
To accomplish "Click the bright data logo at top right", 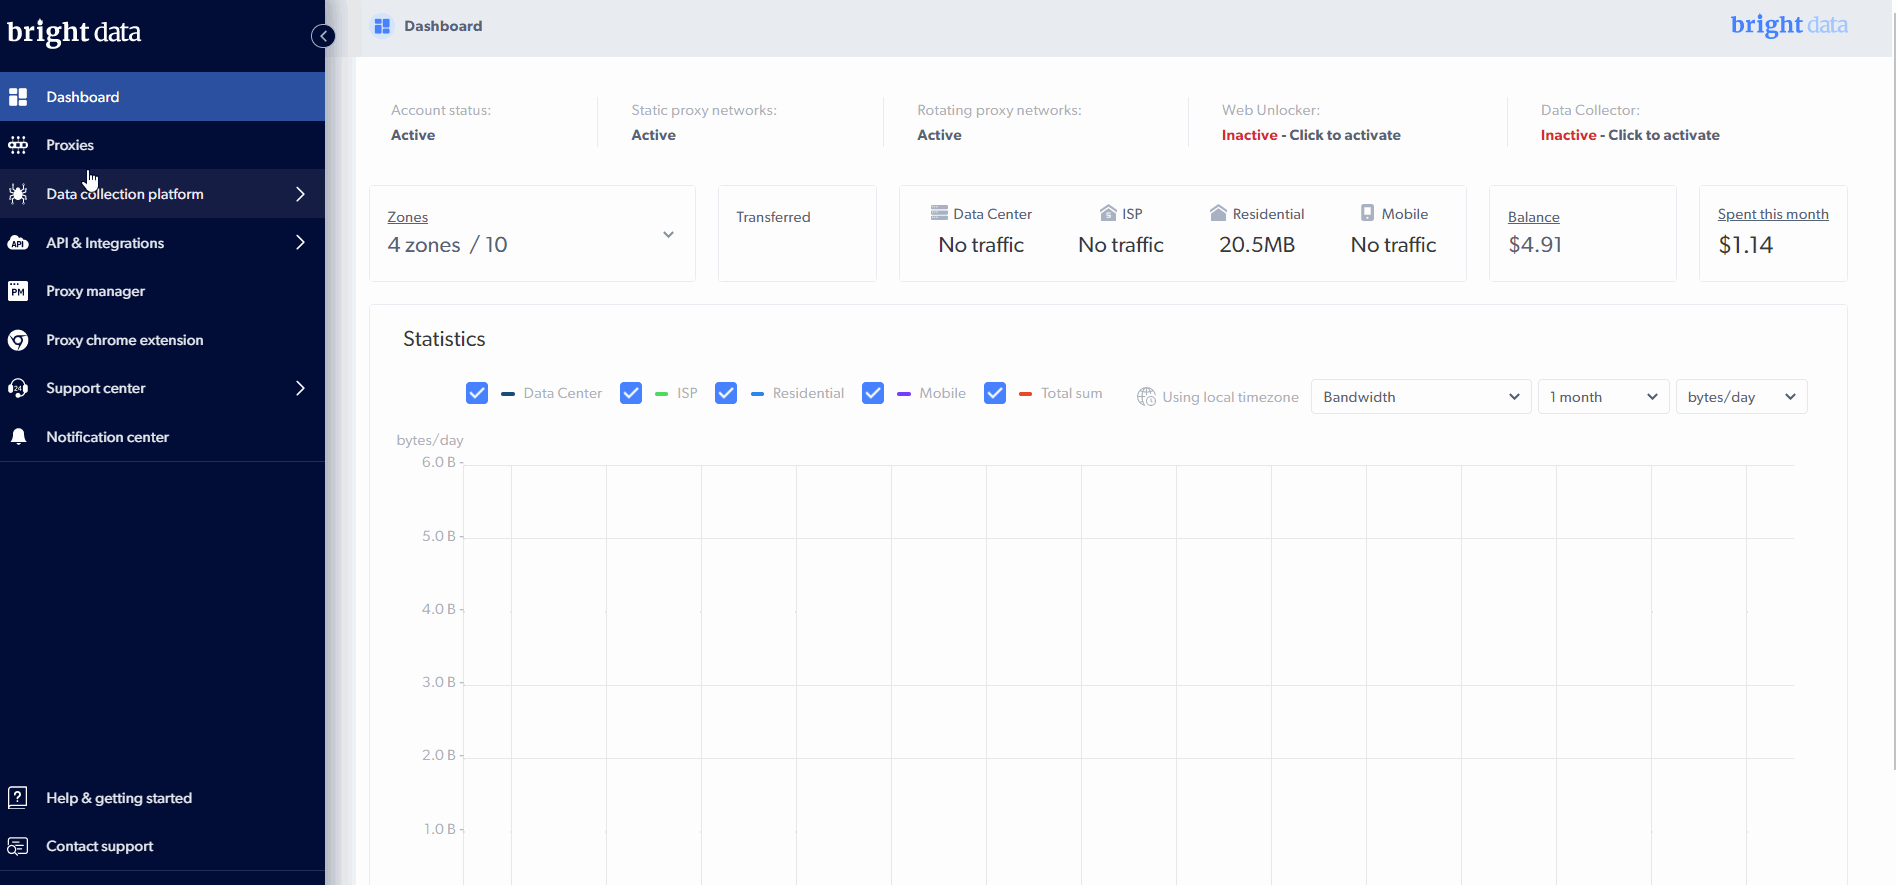I will click(1789, 25).
